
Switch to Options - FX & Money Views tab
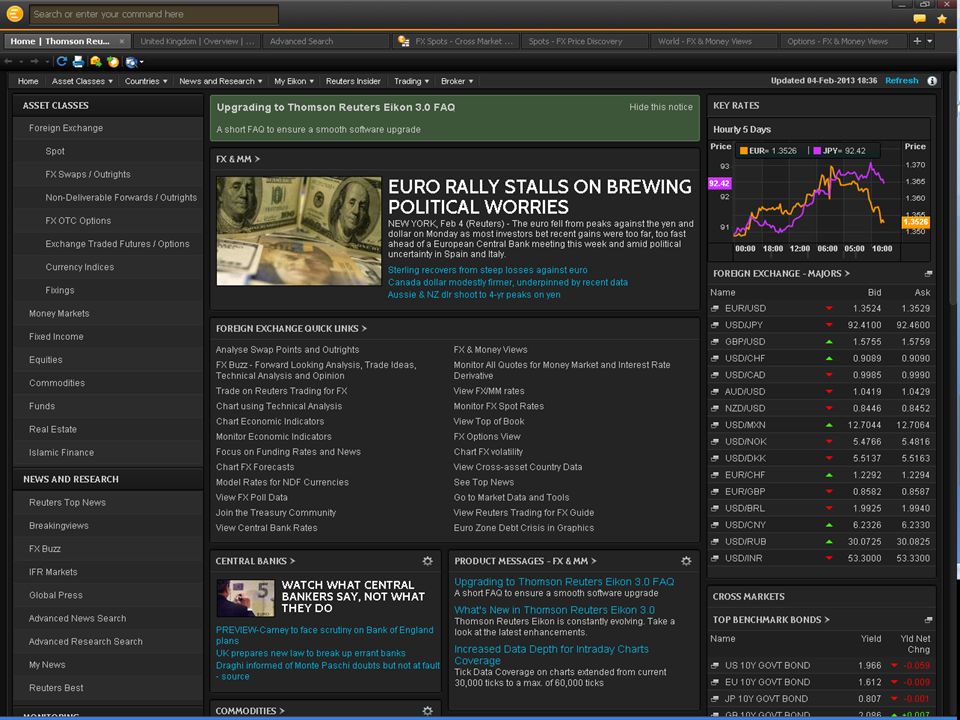(x=843, y=41)
